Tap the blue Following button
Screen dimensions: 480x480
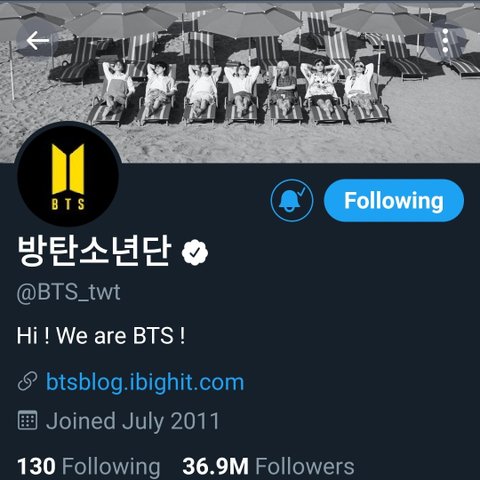[x=394, y=200]
